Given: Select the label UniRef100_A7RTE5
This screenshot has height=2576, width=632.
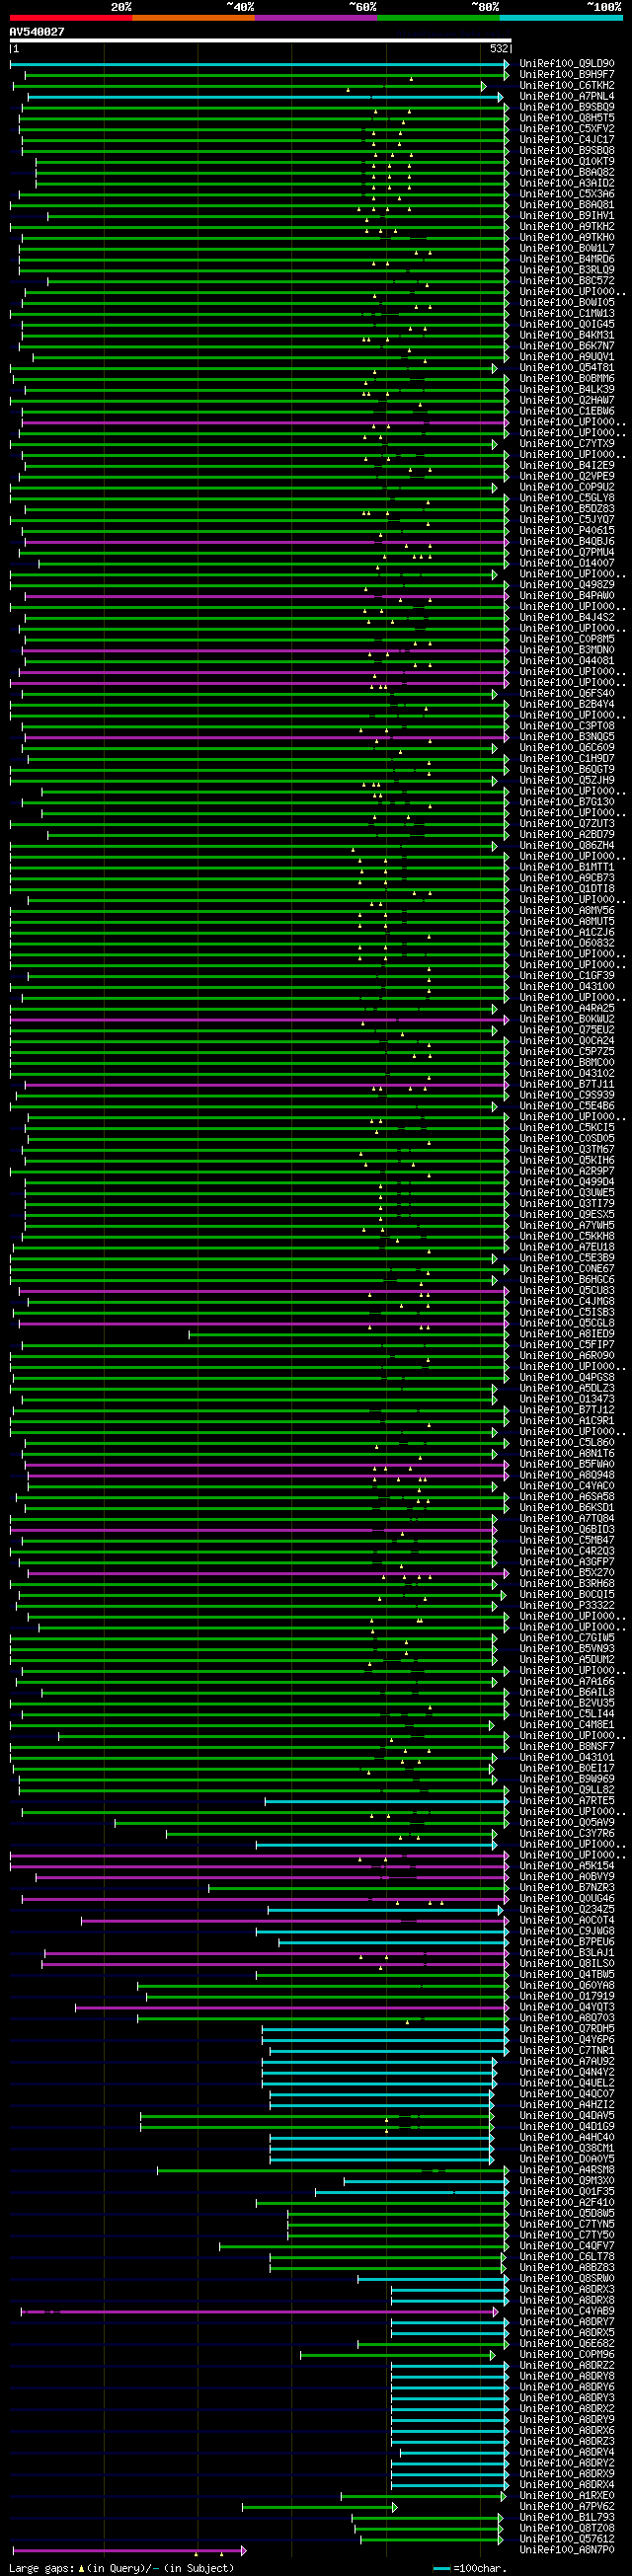Looking at the screenshot, I should click(567, 1801).
